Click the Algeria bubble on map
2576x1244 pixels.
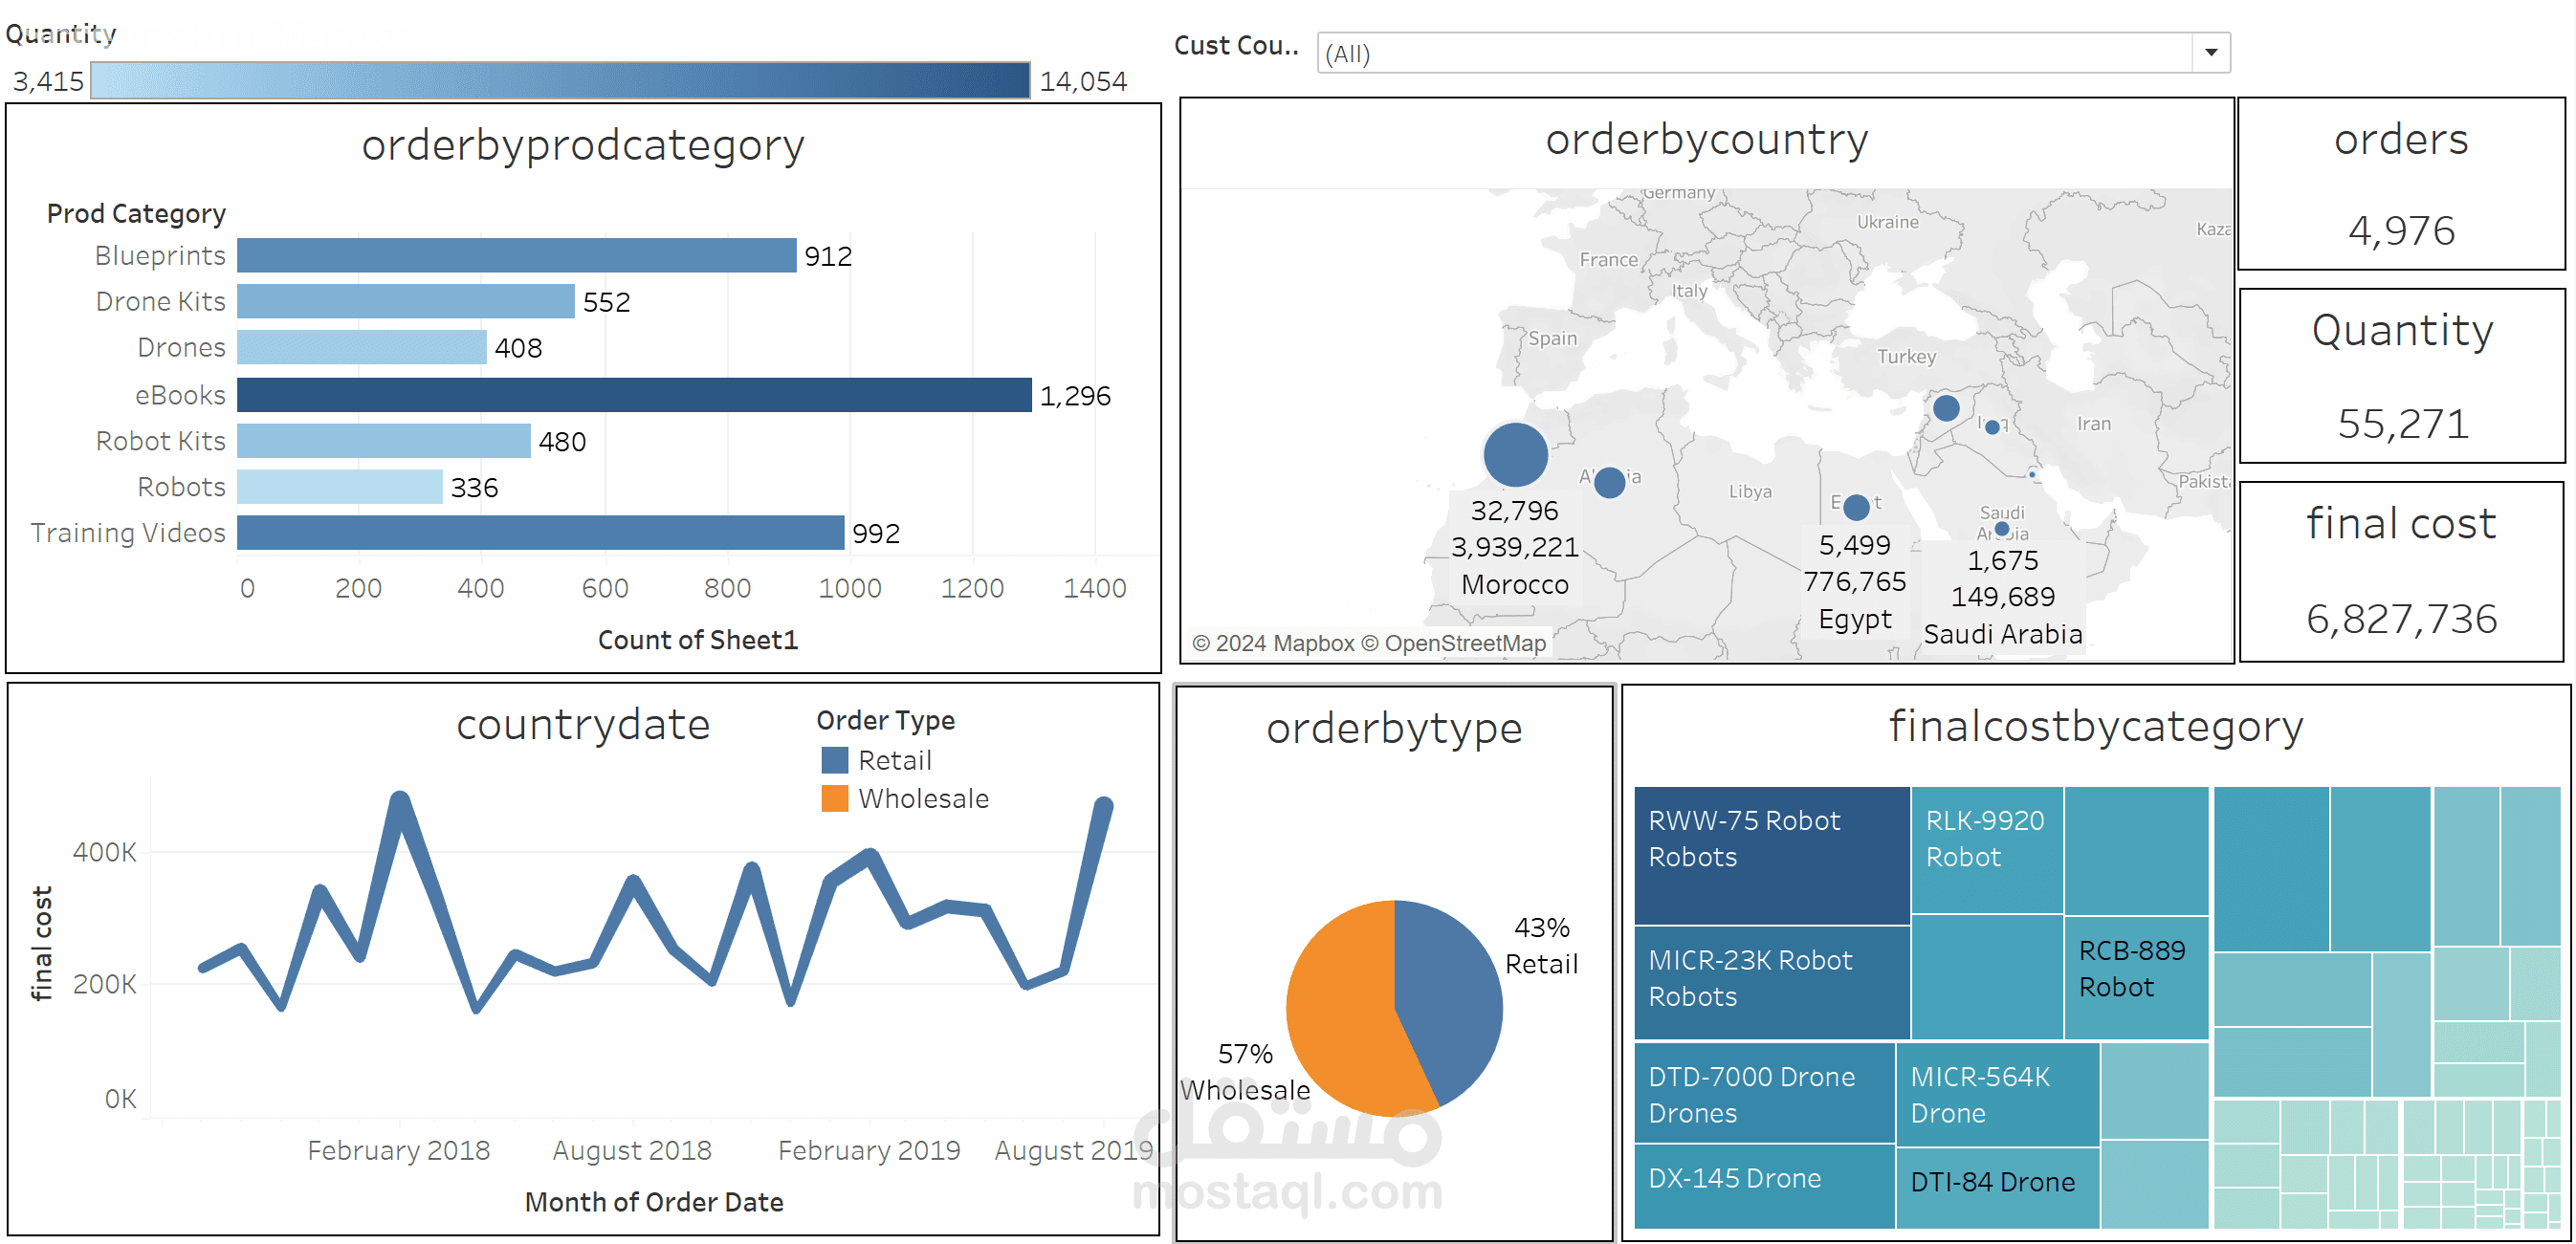tap(1609, 482)
